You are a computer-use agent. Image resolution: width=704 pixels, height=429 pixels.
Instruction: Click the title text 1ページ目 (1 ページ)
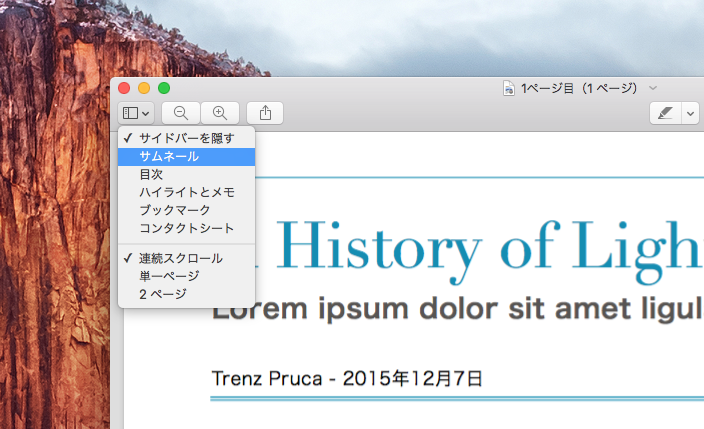coord(579,88)
